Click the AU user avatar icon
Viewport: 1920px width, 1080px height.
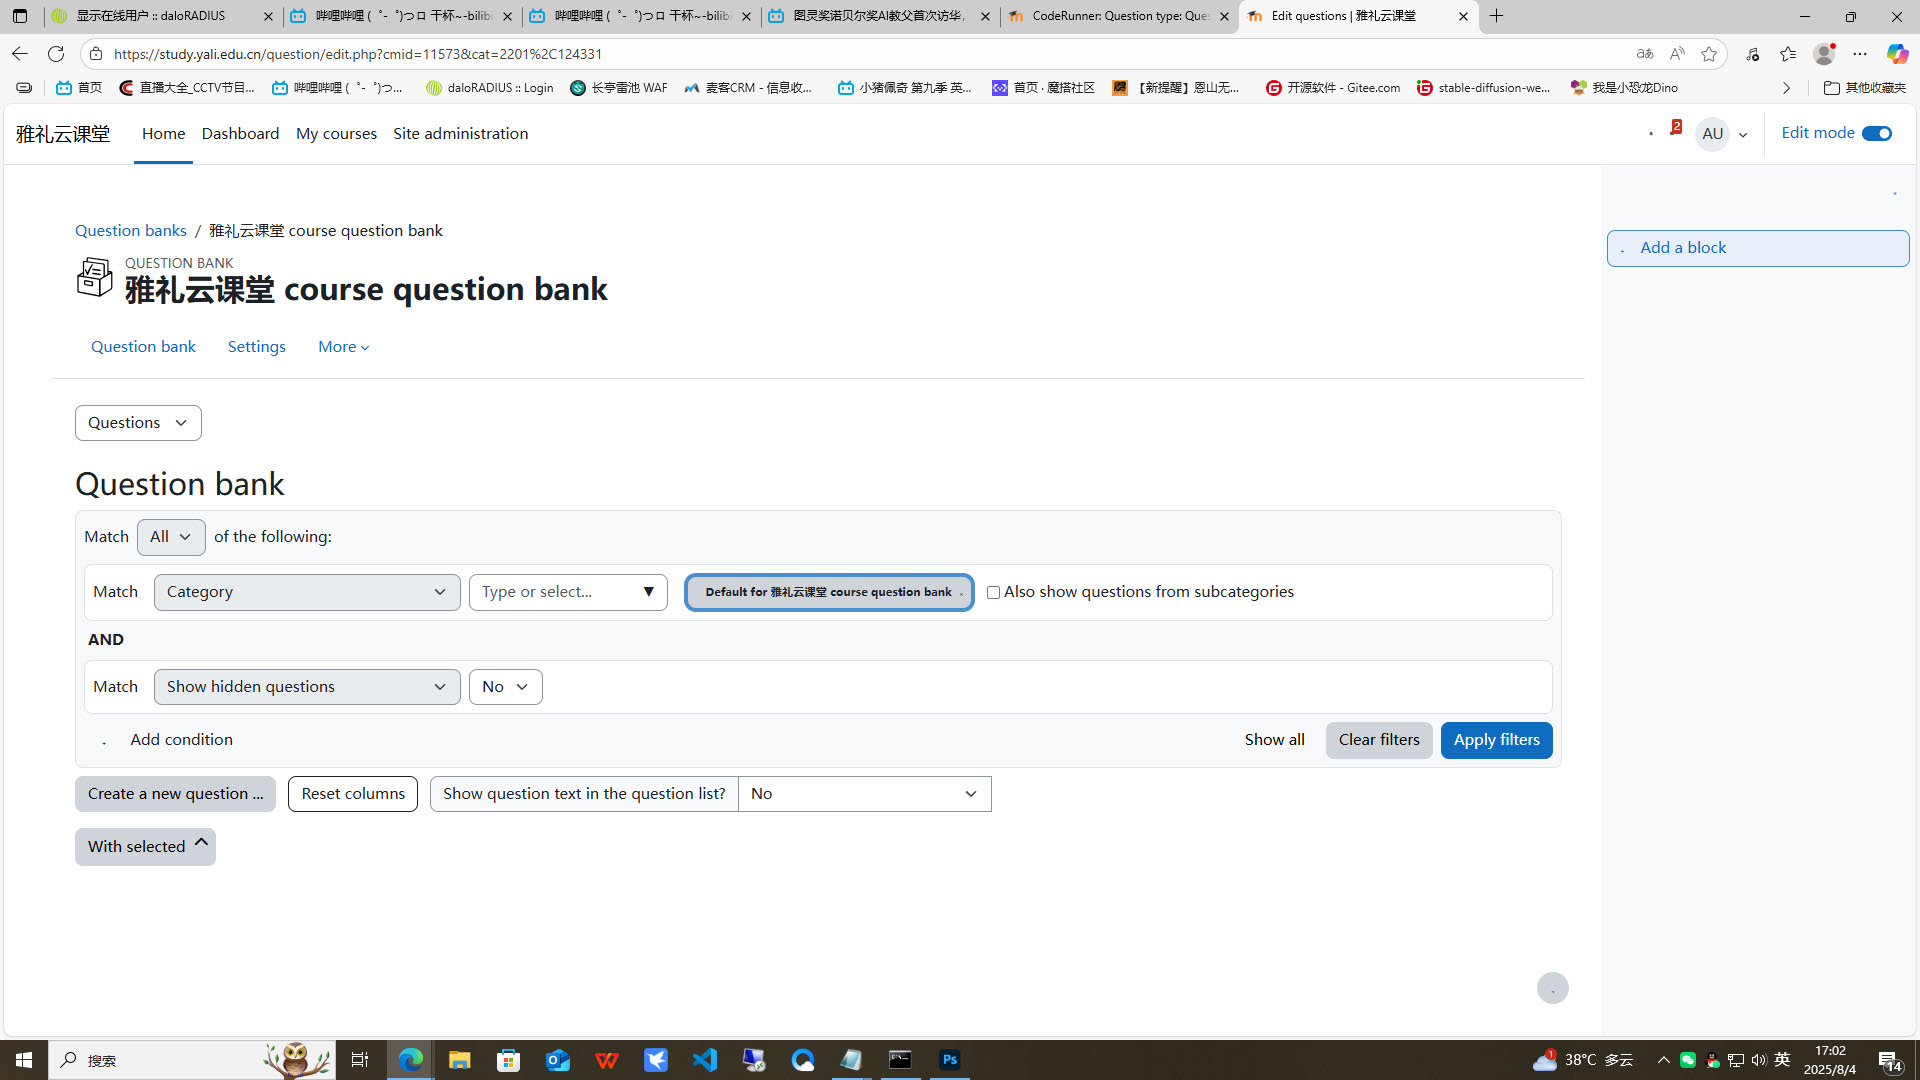[x=1712, y=133]
